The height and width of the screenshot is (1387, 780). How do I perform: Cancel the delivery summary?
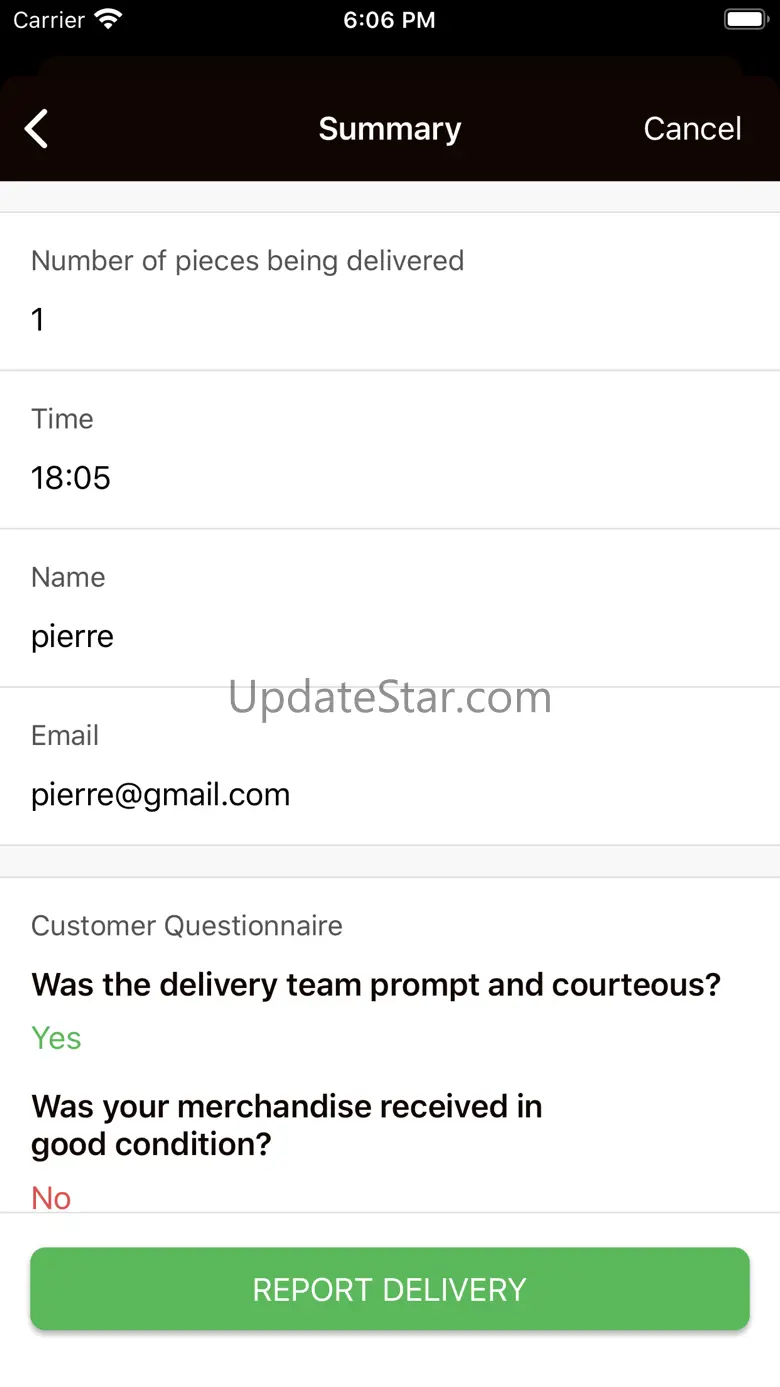pos(692,129)
